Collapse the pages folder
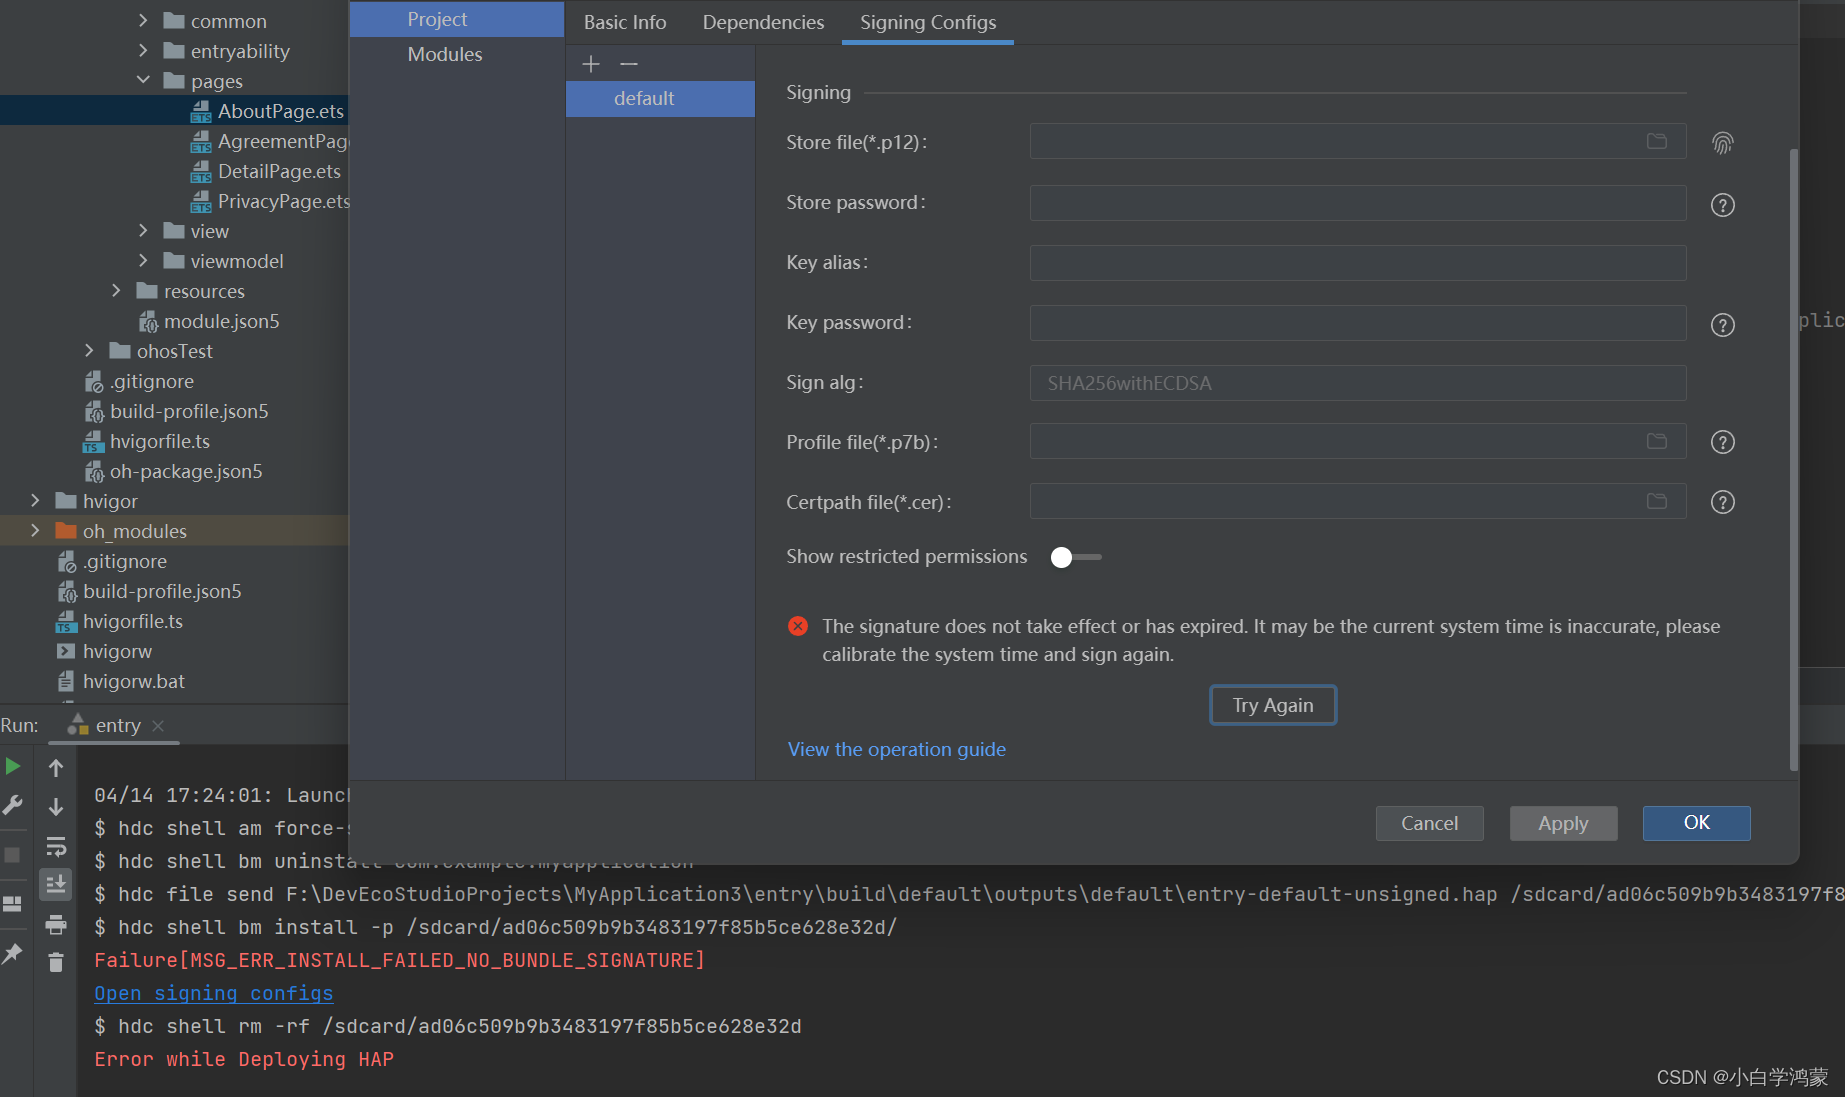 point(143,80)
